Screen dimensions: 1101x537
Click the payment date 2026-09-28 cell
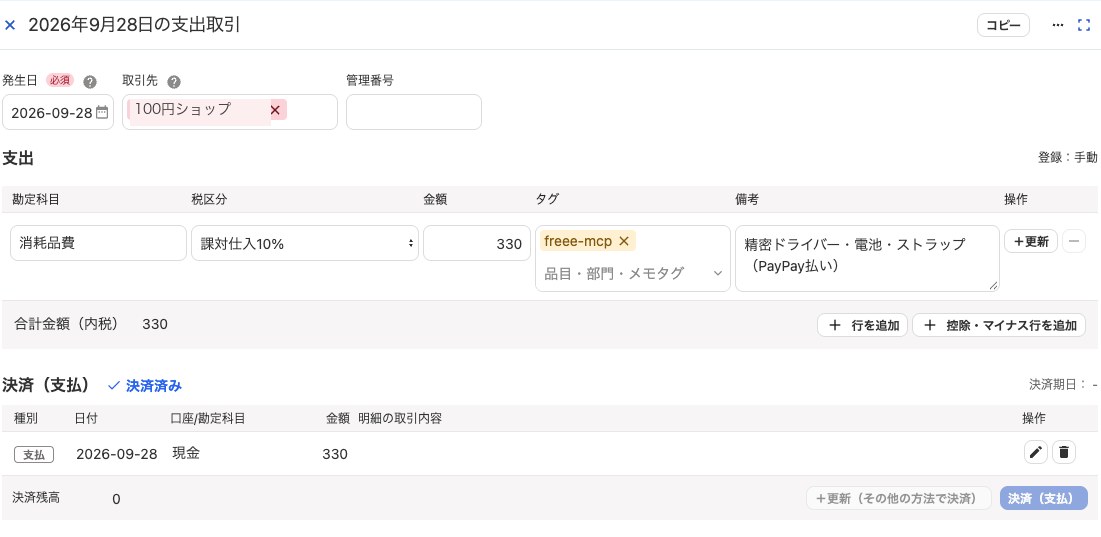pos(117,454)
